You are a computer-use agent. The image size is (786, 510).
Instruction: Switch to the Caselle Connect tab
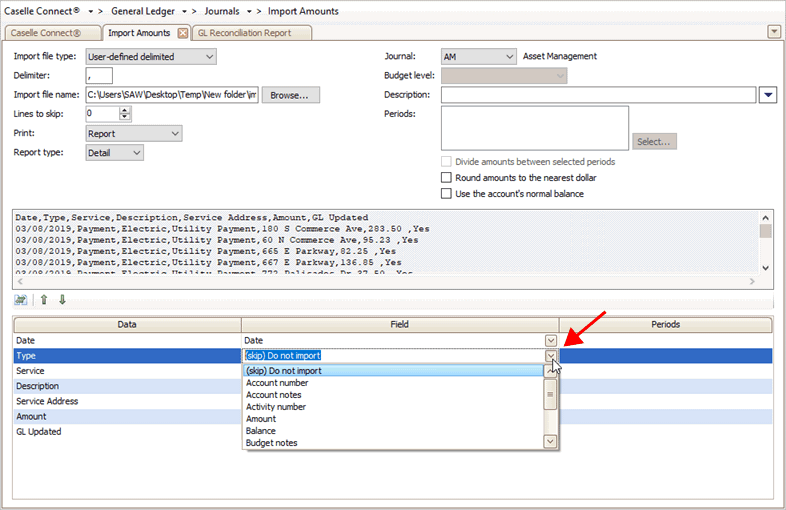coord(49,33)
